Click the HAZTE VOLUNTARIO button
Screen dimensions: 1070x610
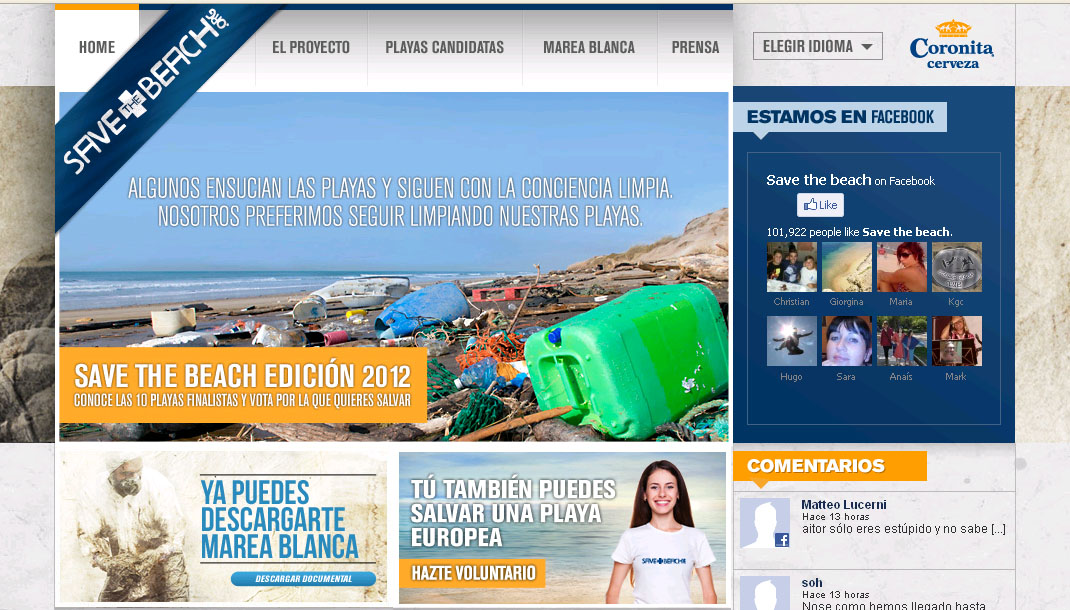473,573
